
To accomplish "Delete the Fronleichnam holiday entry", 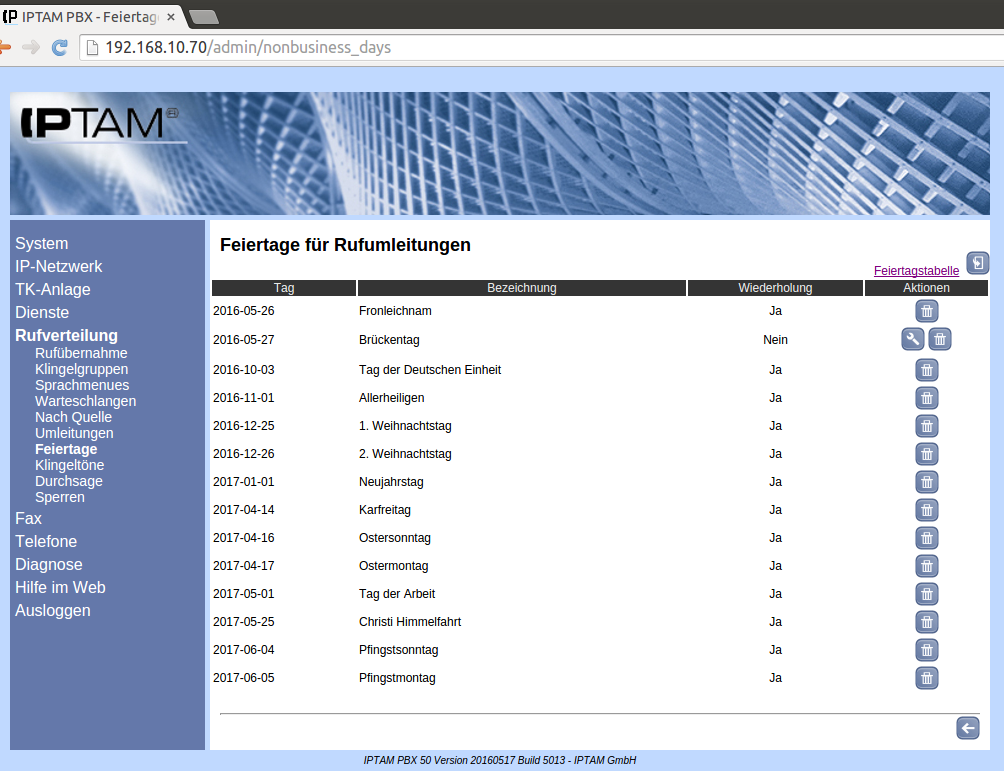I will click(x=927, y=312).
